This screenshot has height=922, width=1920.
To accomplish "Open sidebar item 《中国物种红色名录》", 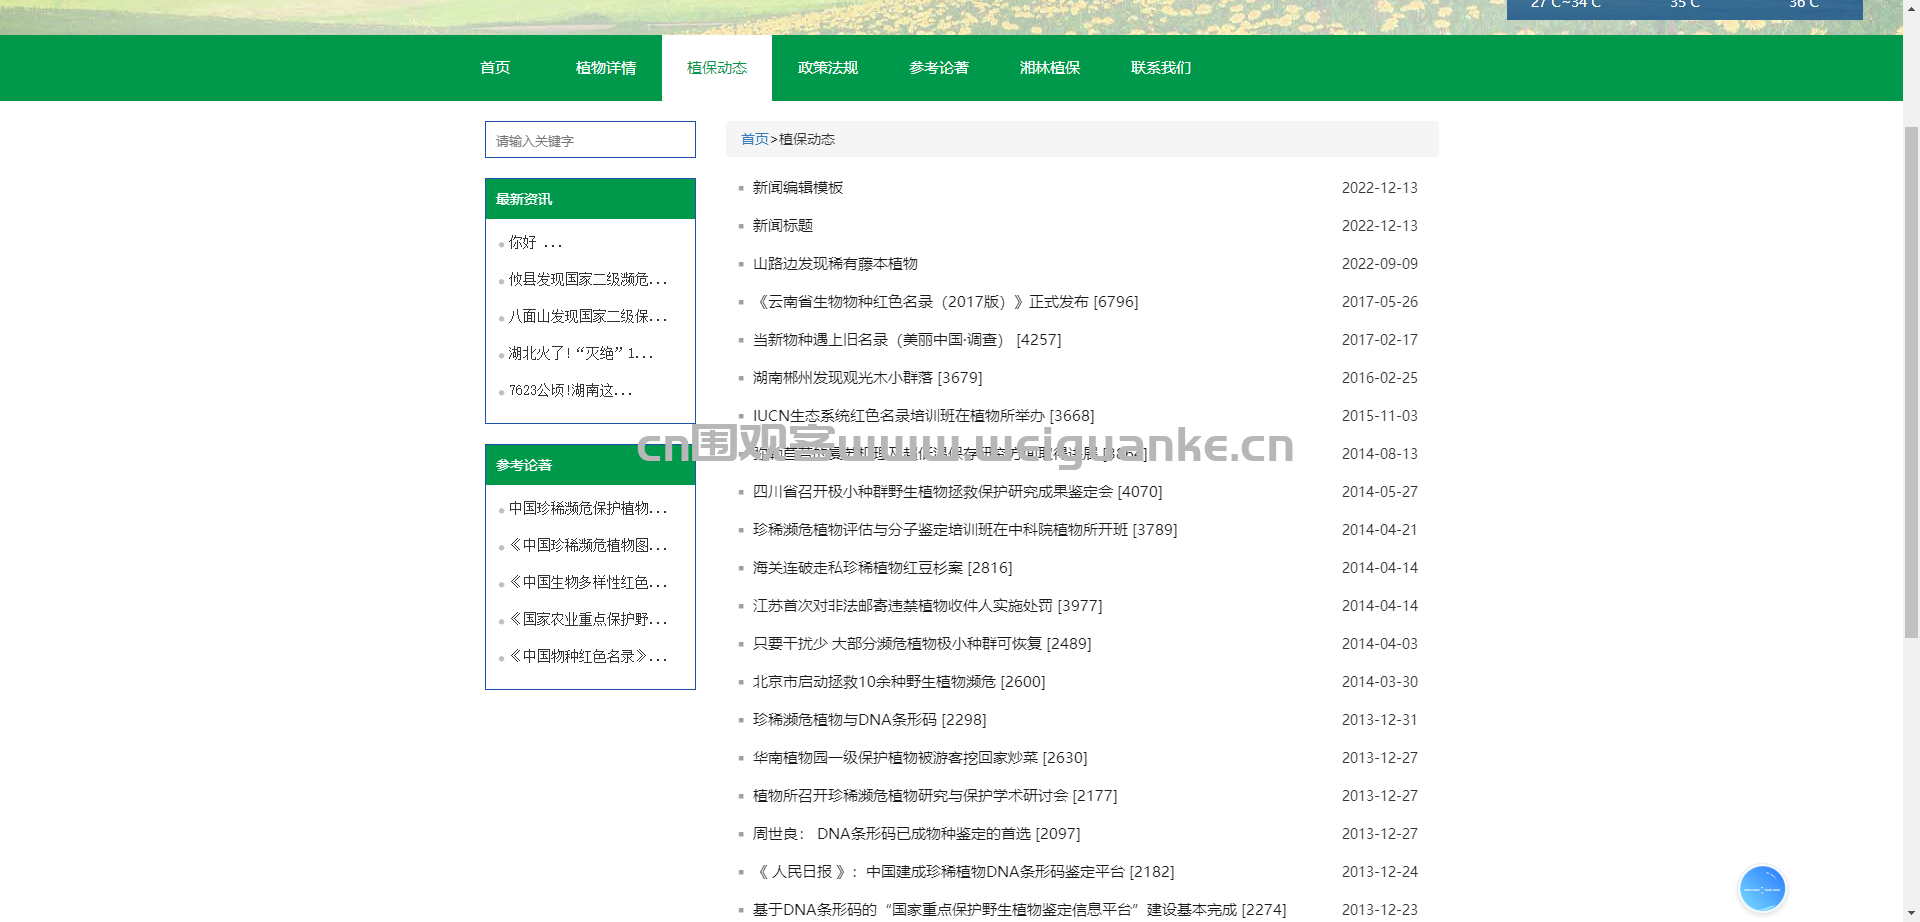I will [587, 657].
